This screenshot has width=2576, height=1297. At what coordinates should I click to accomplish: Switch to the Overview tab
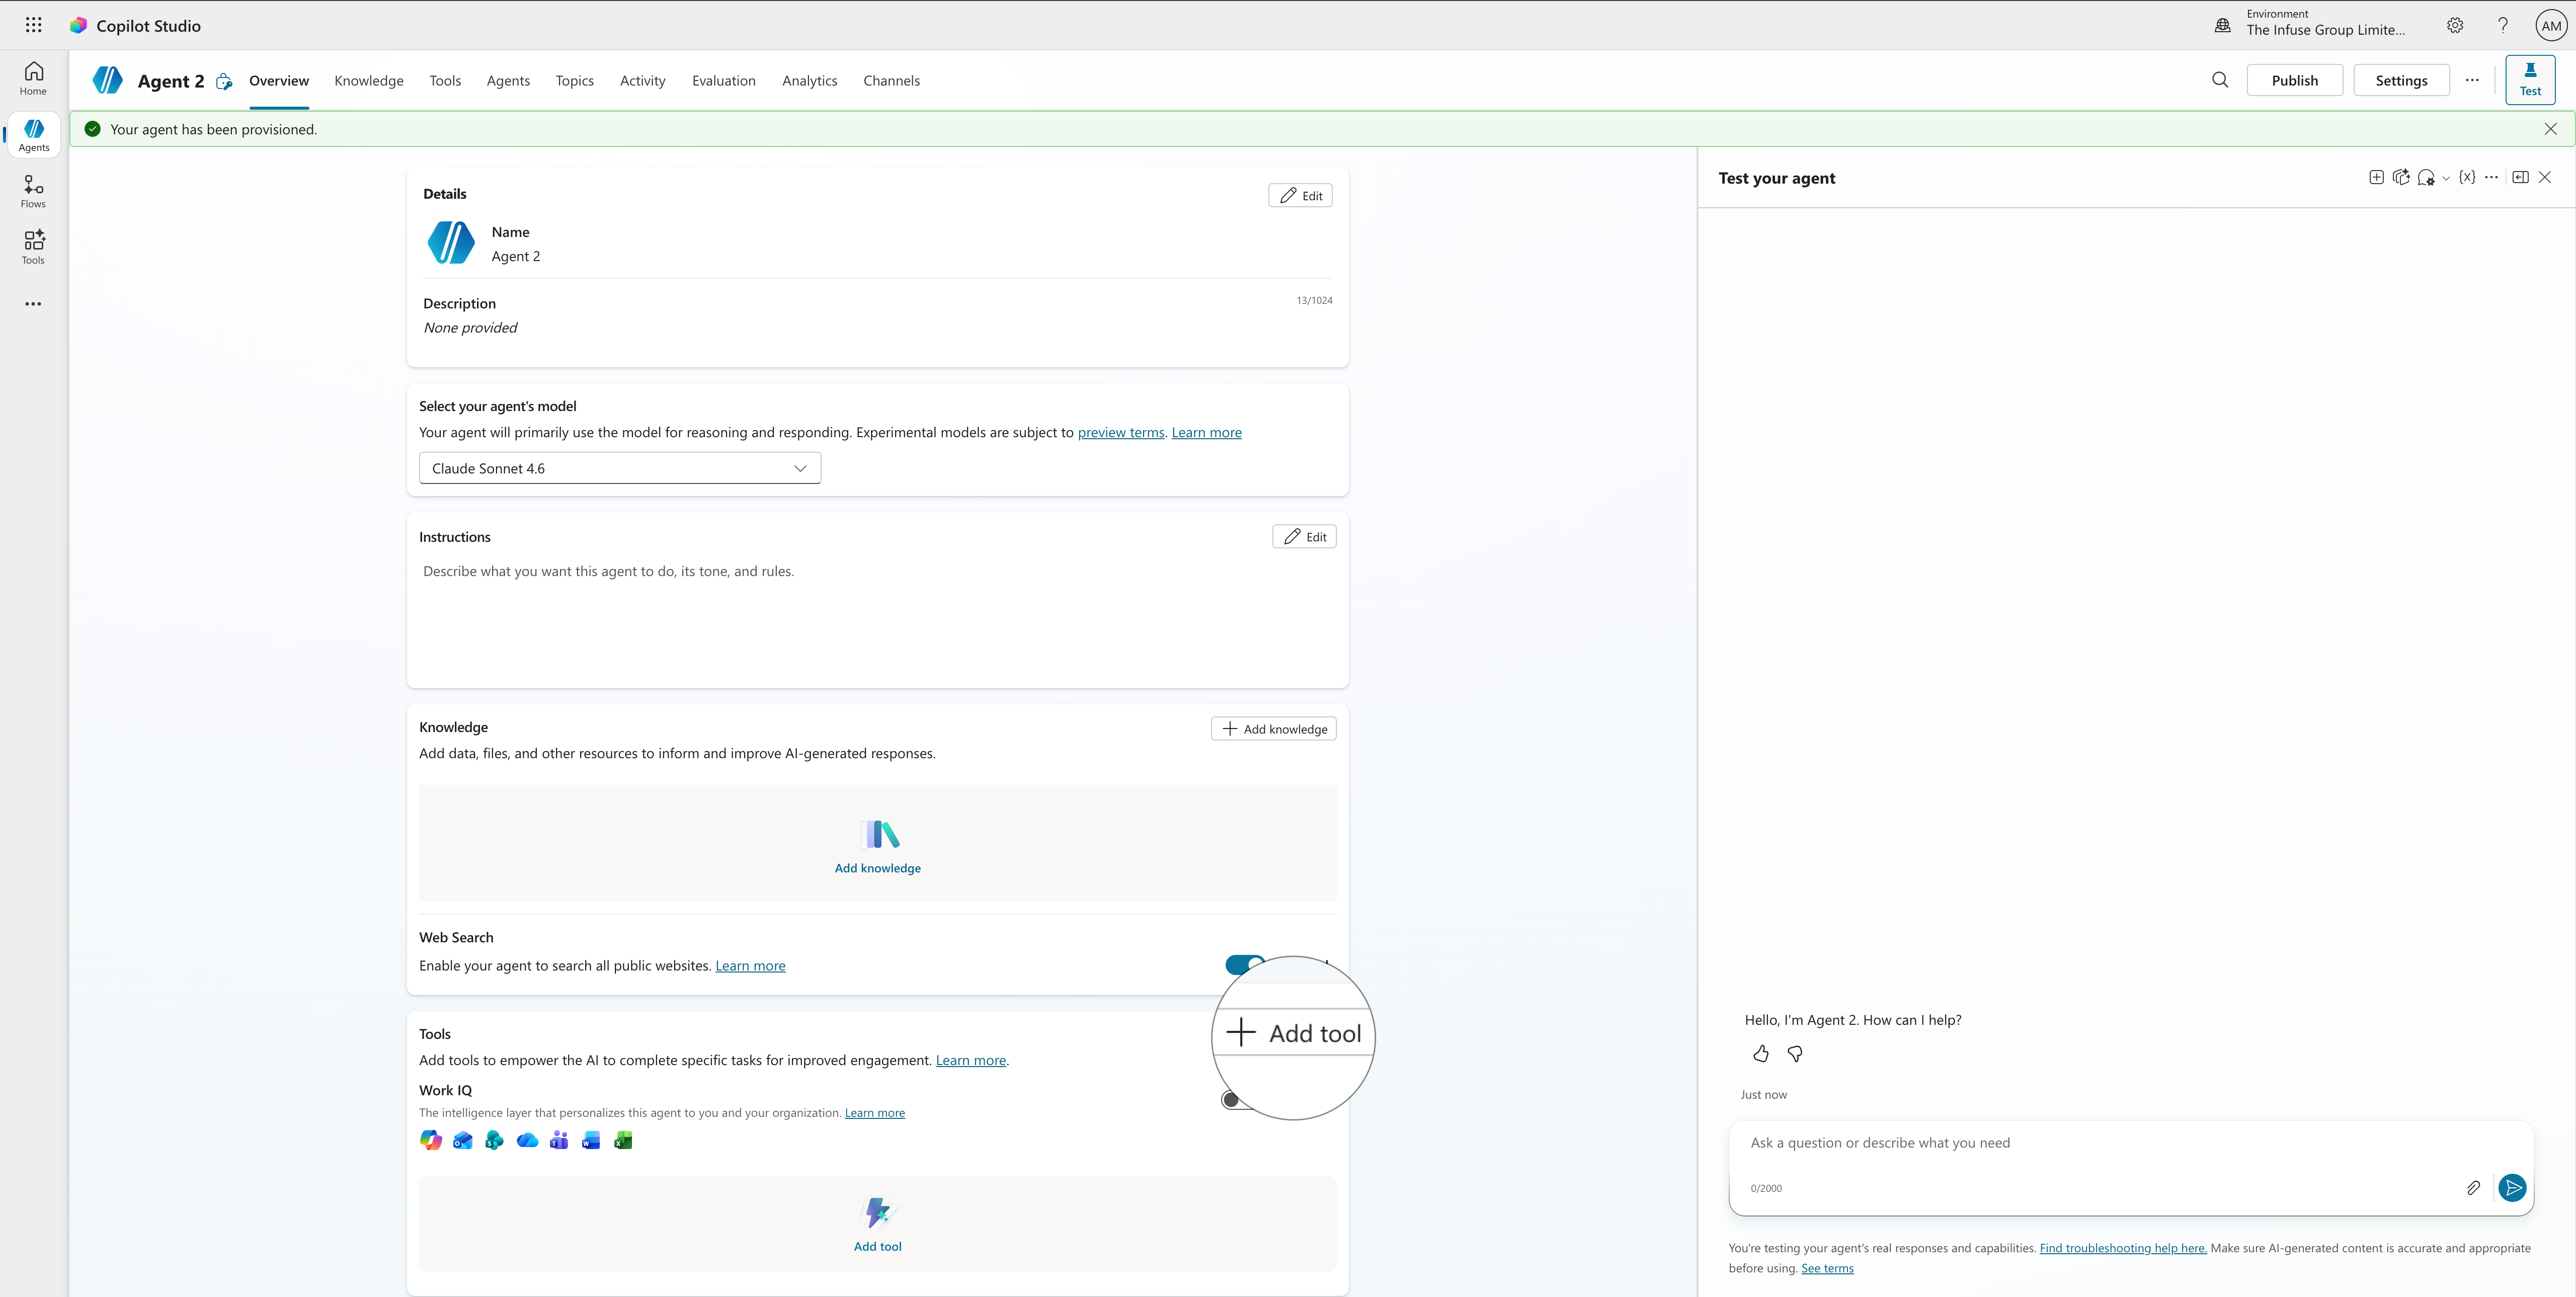[x=279, y=81]
